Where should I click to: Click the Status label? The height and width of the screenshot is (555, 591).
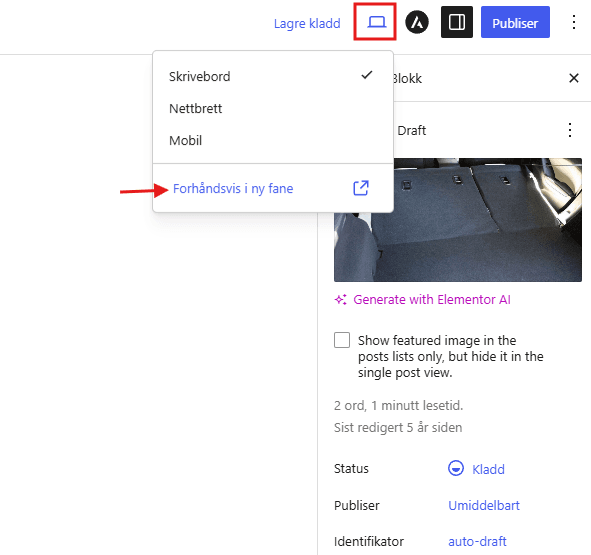click(x=351, y=469)
